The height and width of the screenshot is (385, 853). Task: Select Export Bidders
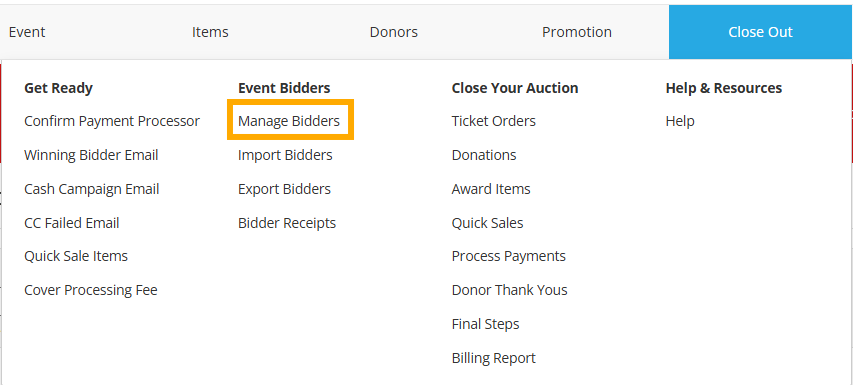(x=285, y=189)
